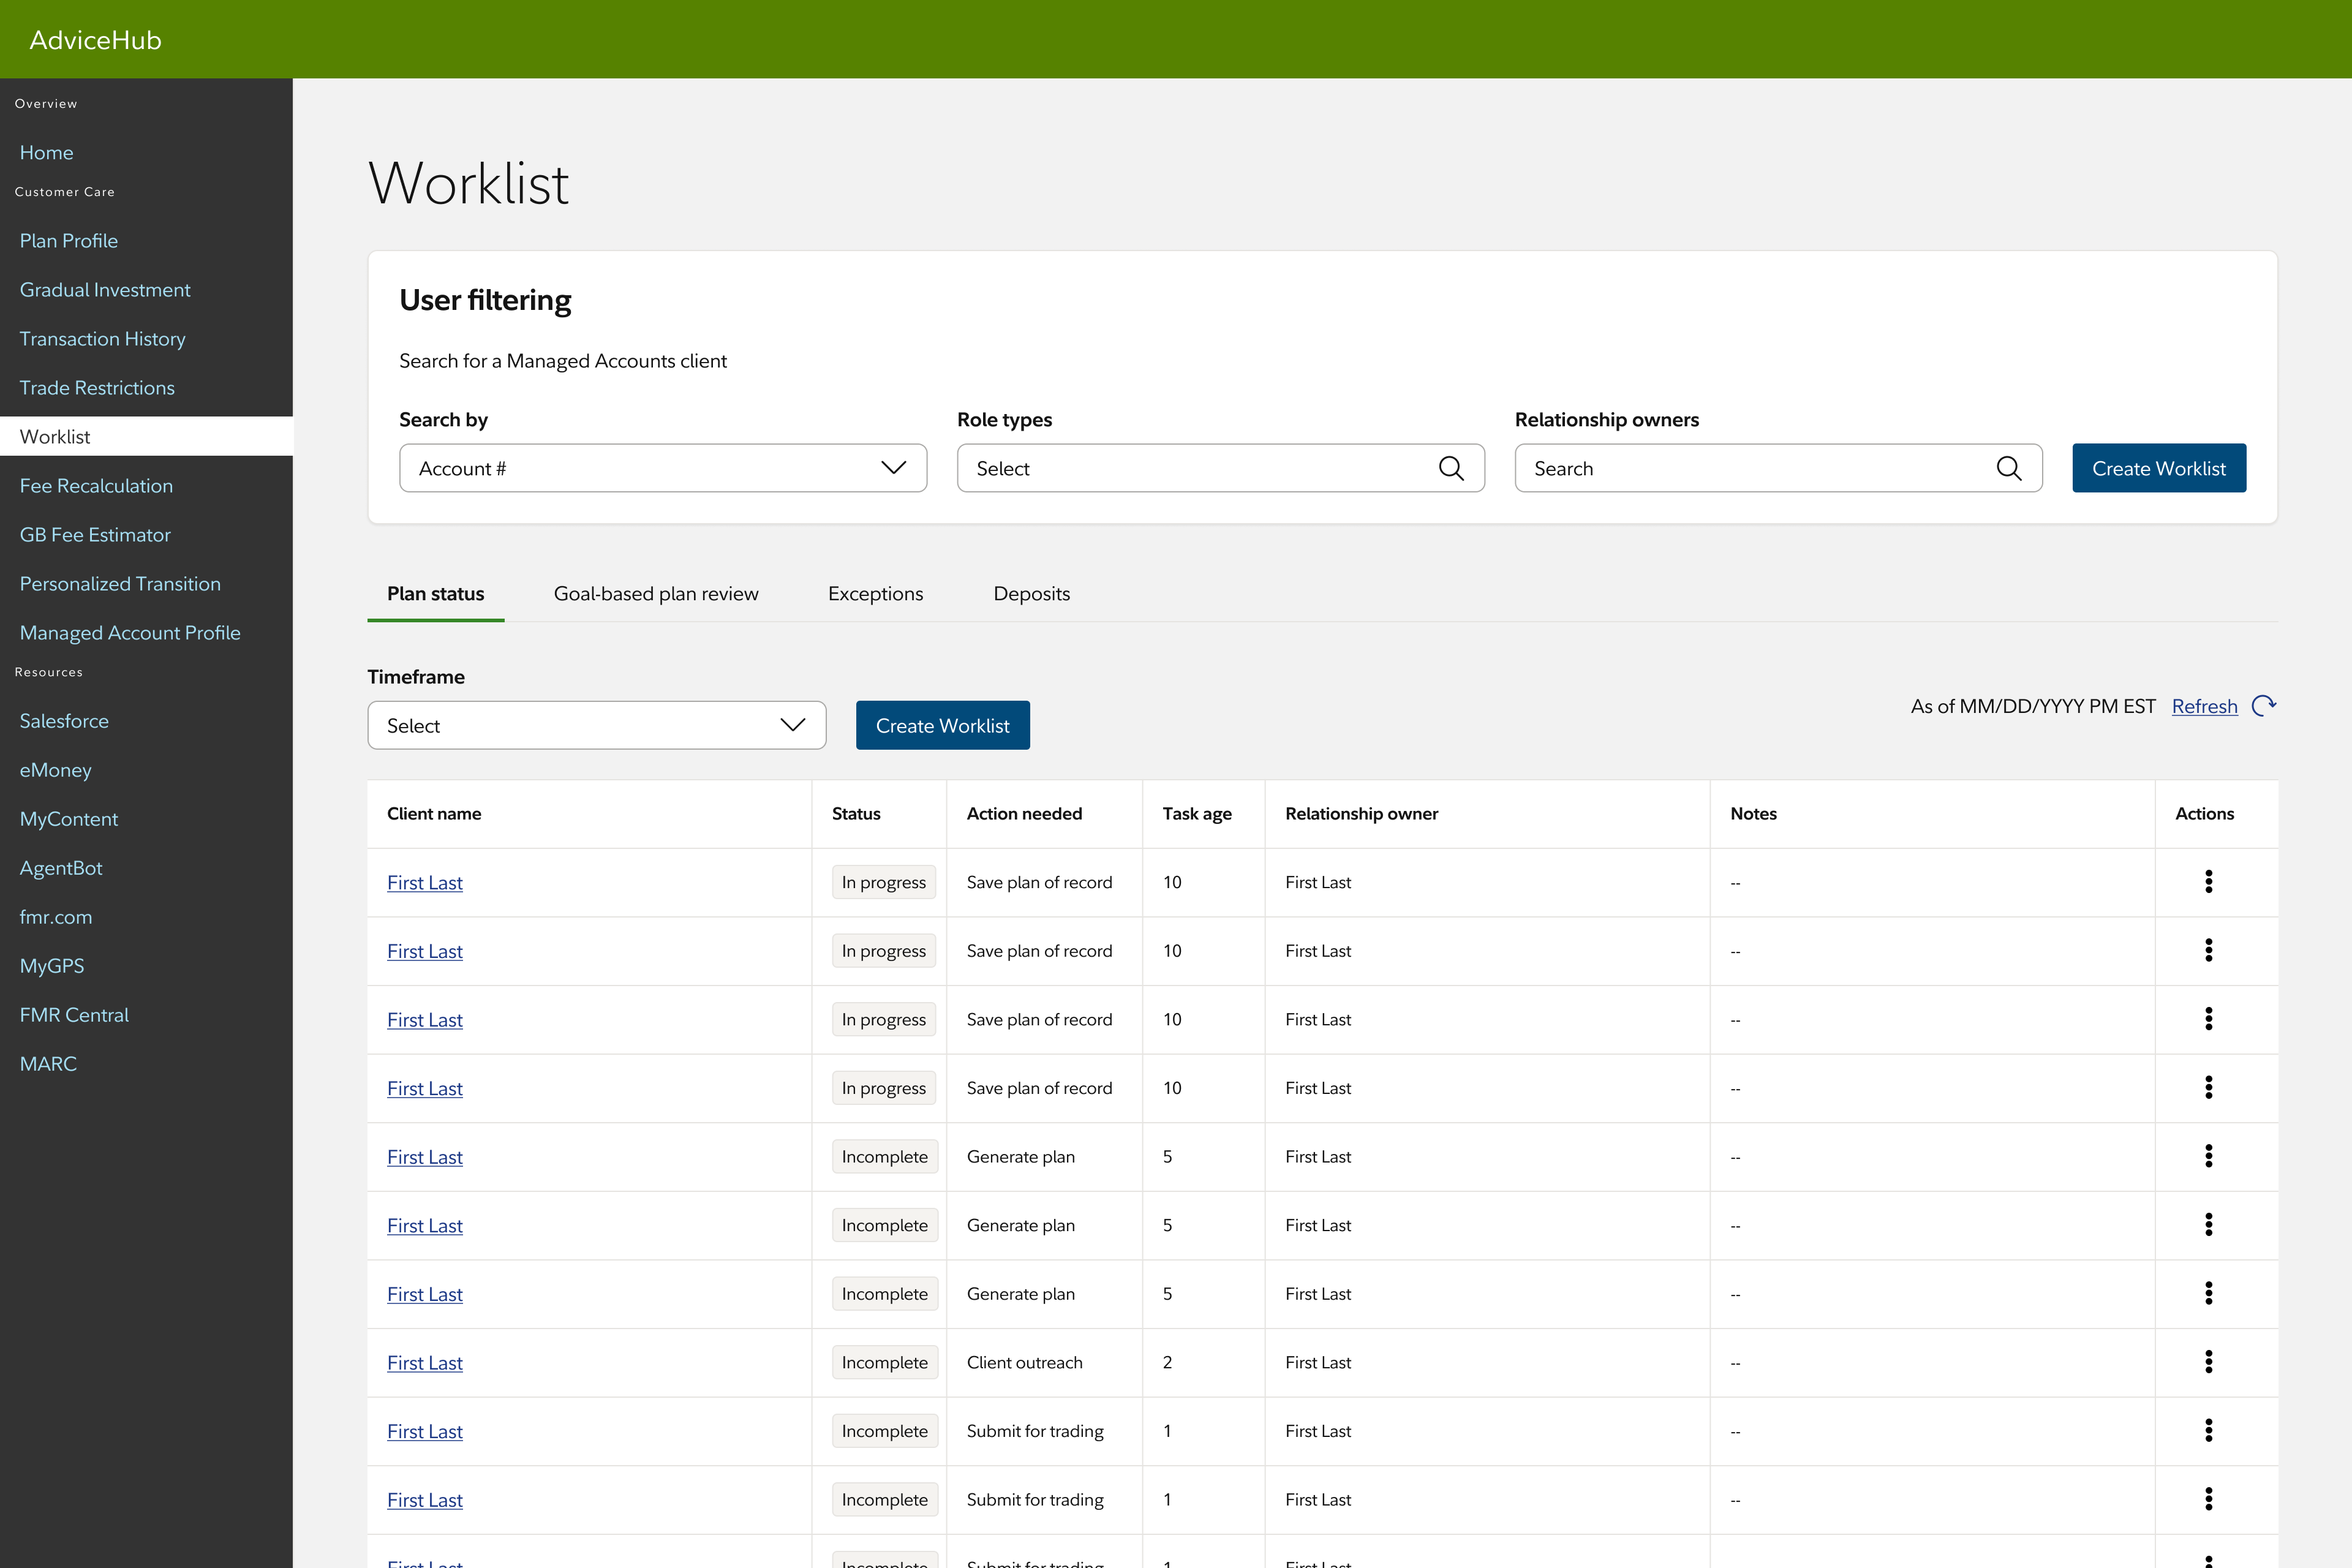This screenshot has height=1568, width=2352.
Task: Open actions menu on the fourth Save plan of record row
Action: [2209, 1088]
